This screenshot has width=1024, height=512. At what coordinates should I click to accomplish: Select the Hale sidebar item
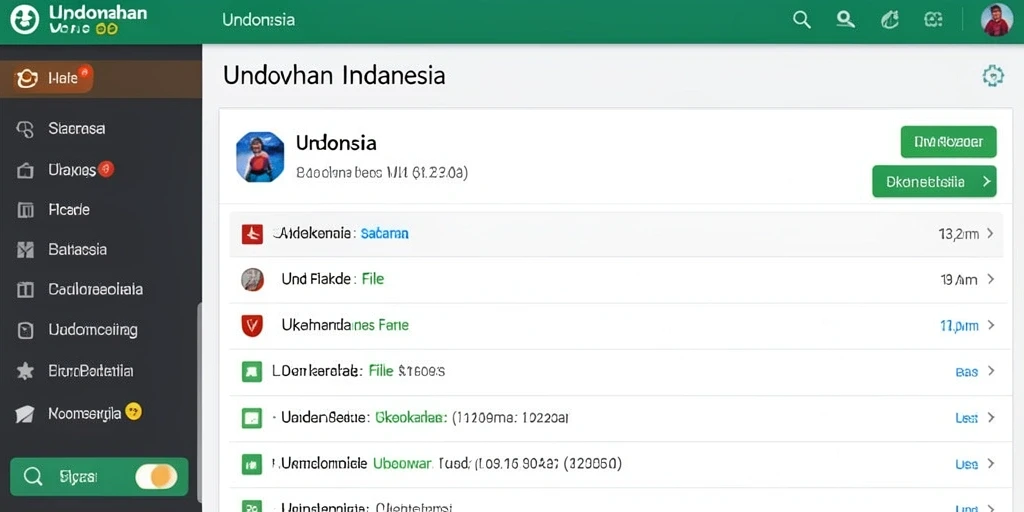pyautogui.click(x=101, y=79)
